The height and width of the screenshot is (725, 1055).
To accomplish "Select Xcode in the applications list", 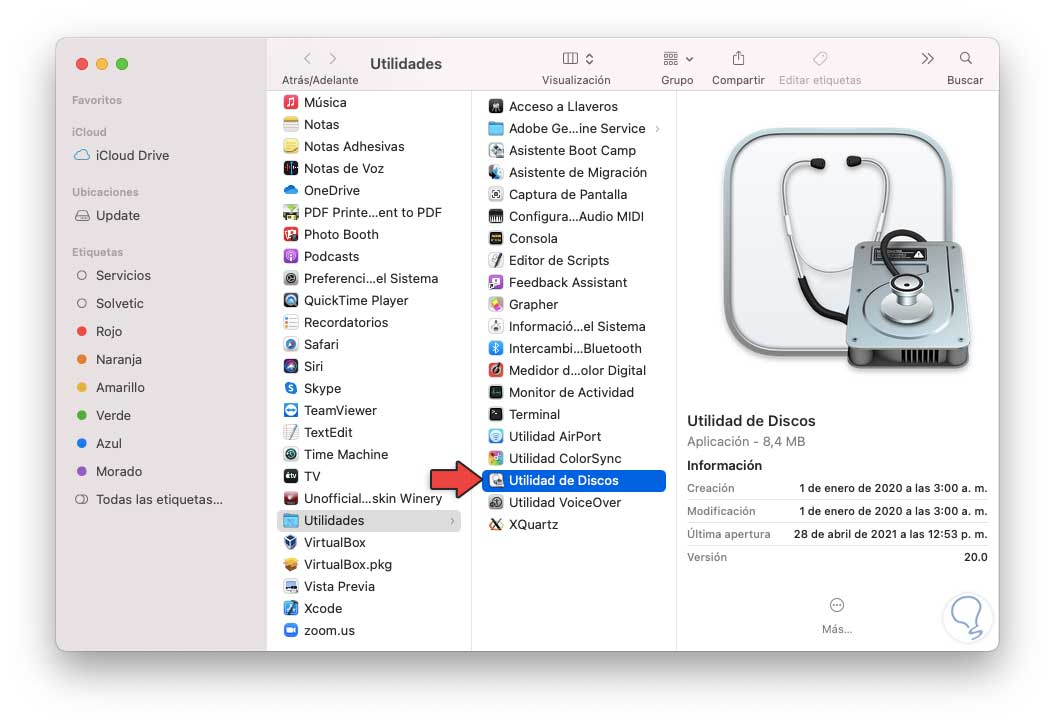I will [320, 608].
